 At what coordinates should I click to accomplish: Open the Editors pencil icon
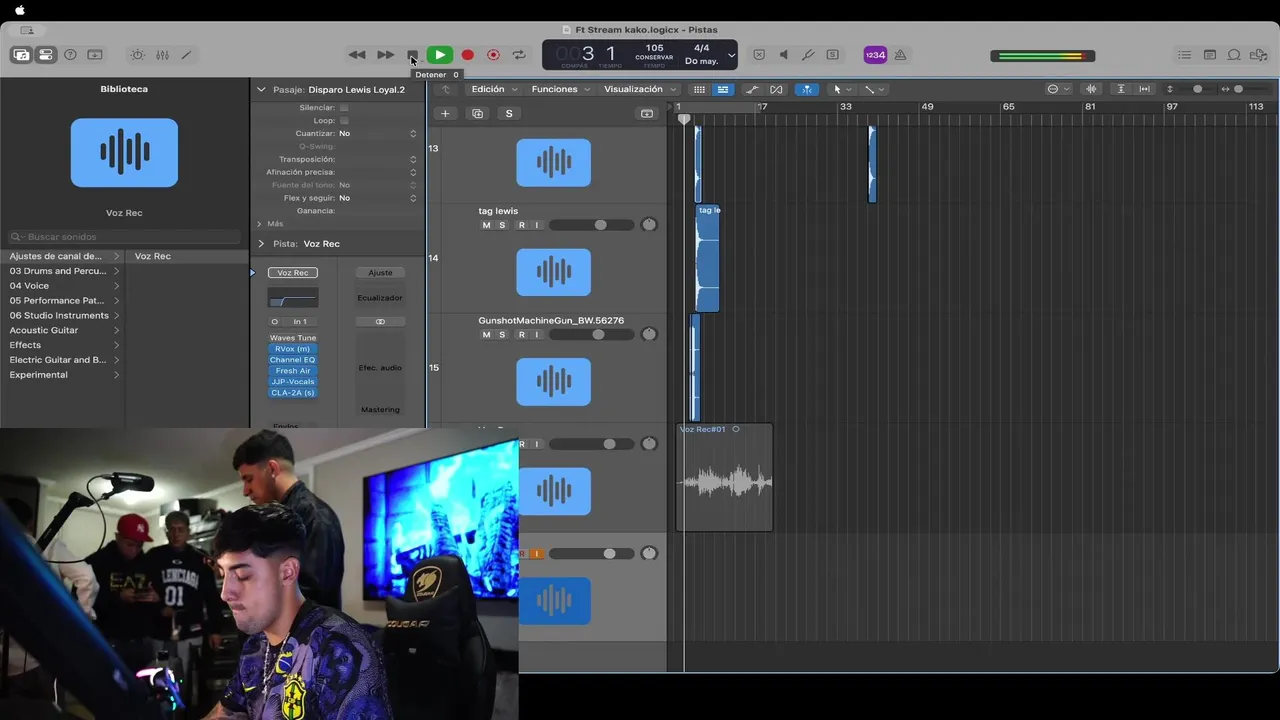click(186, 55)
